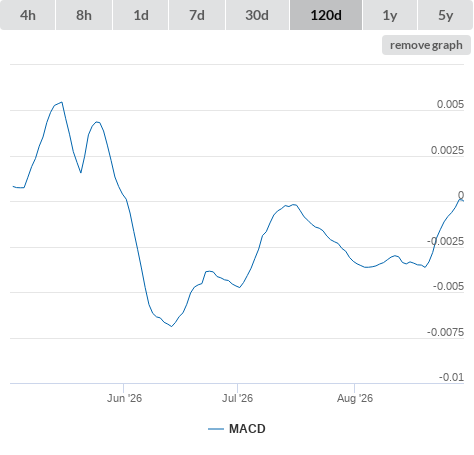474x455 pixels.
Task: Select the 8h range tab
Action: point(84,15)
